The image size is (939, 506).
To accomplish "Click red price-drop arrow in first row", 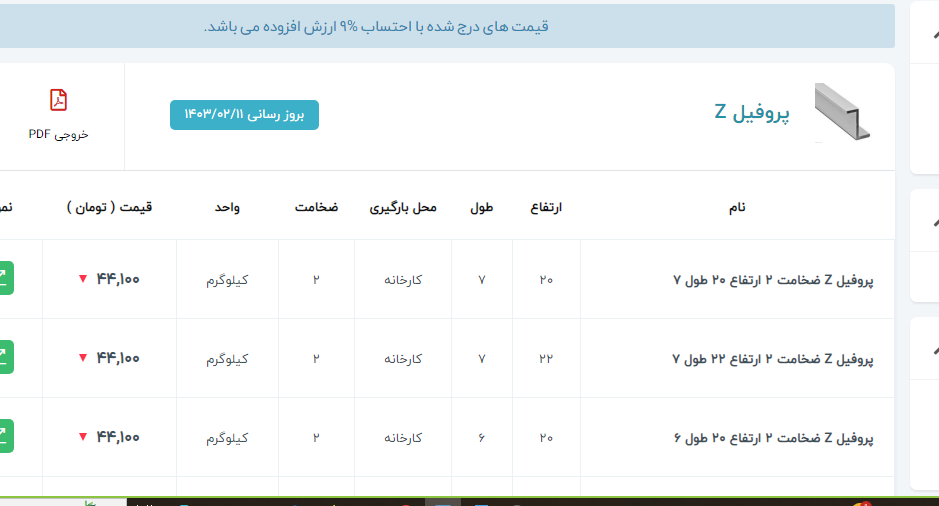I will pos(83,280).
